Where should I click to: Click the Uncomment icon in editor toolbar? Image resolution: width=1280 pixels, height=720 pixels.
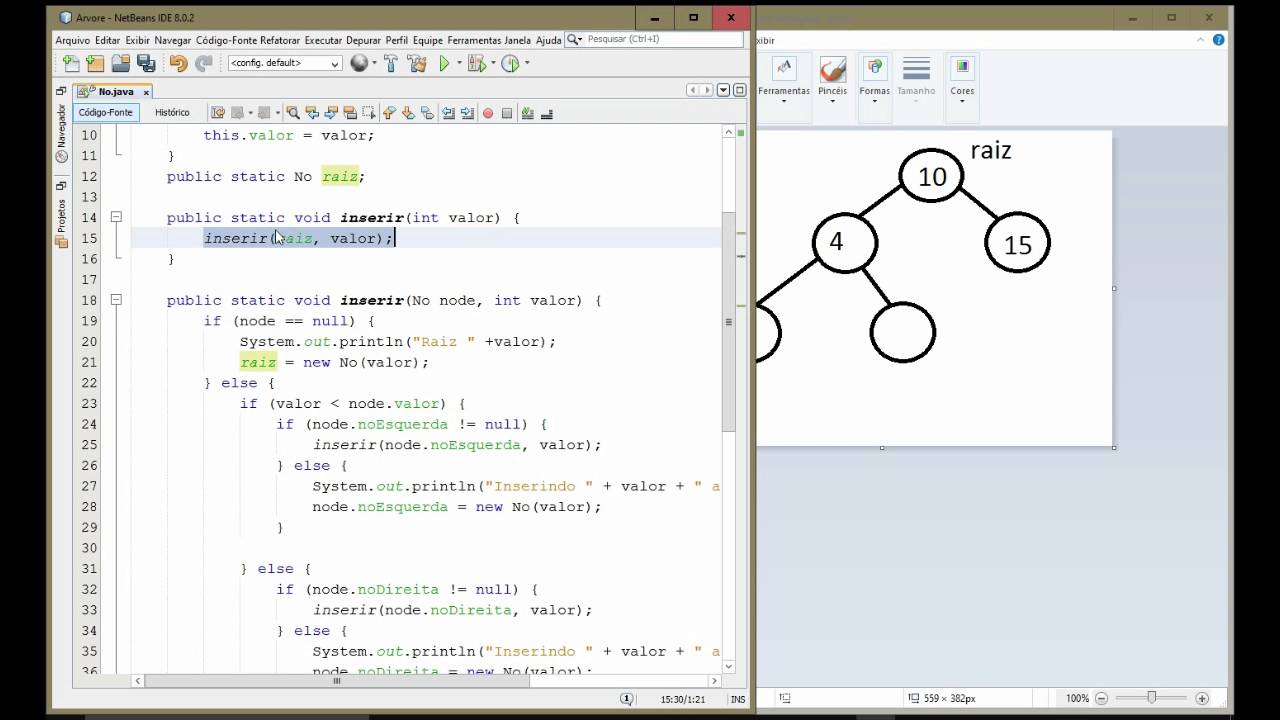(x=547, y=113)
